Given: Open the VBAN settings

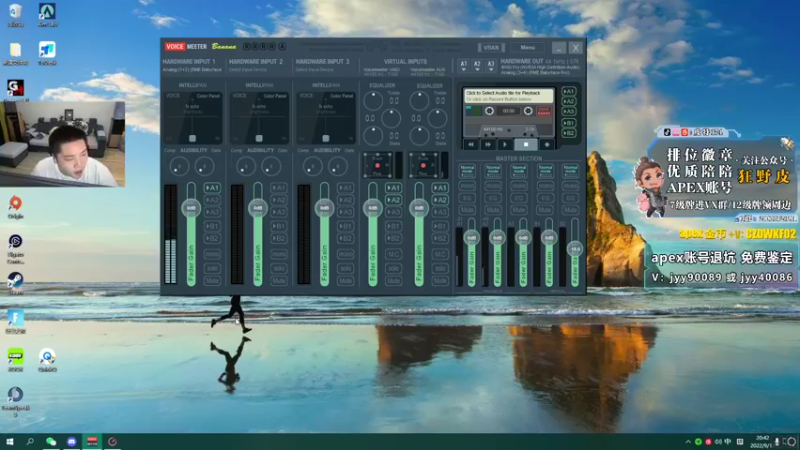Looking at the screenshot, I should click(491, 47).
